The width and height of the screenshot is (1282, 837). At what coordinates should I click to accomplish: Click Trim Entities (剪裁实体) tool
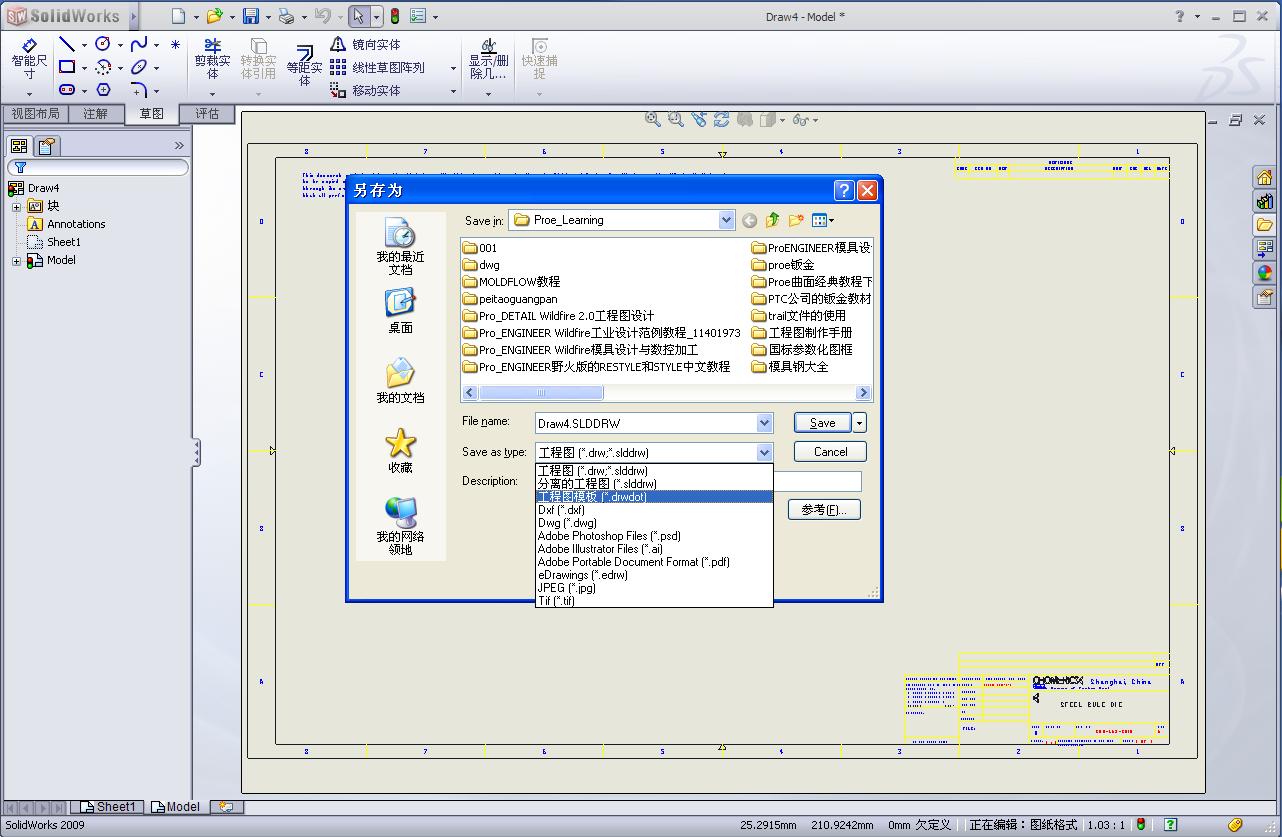point(212,60)
